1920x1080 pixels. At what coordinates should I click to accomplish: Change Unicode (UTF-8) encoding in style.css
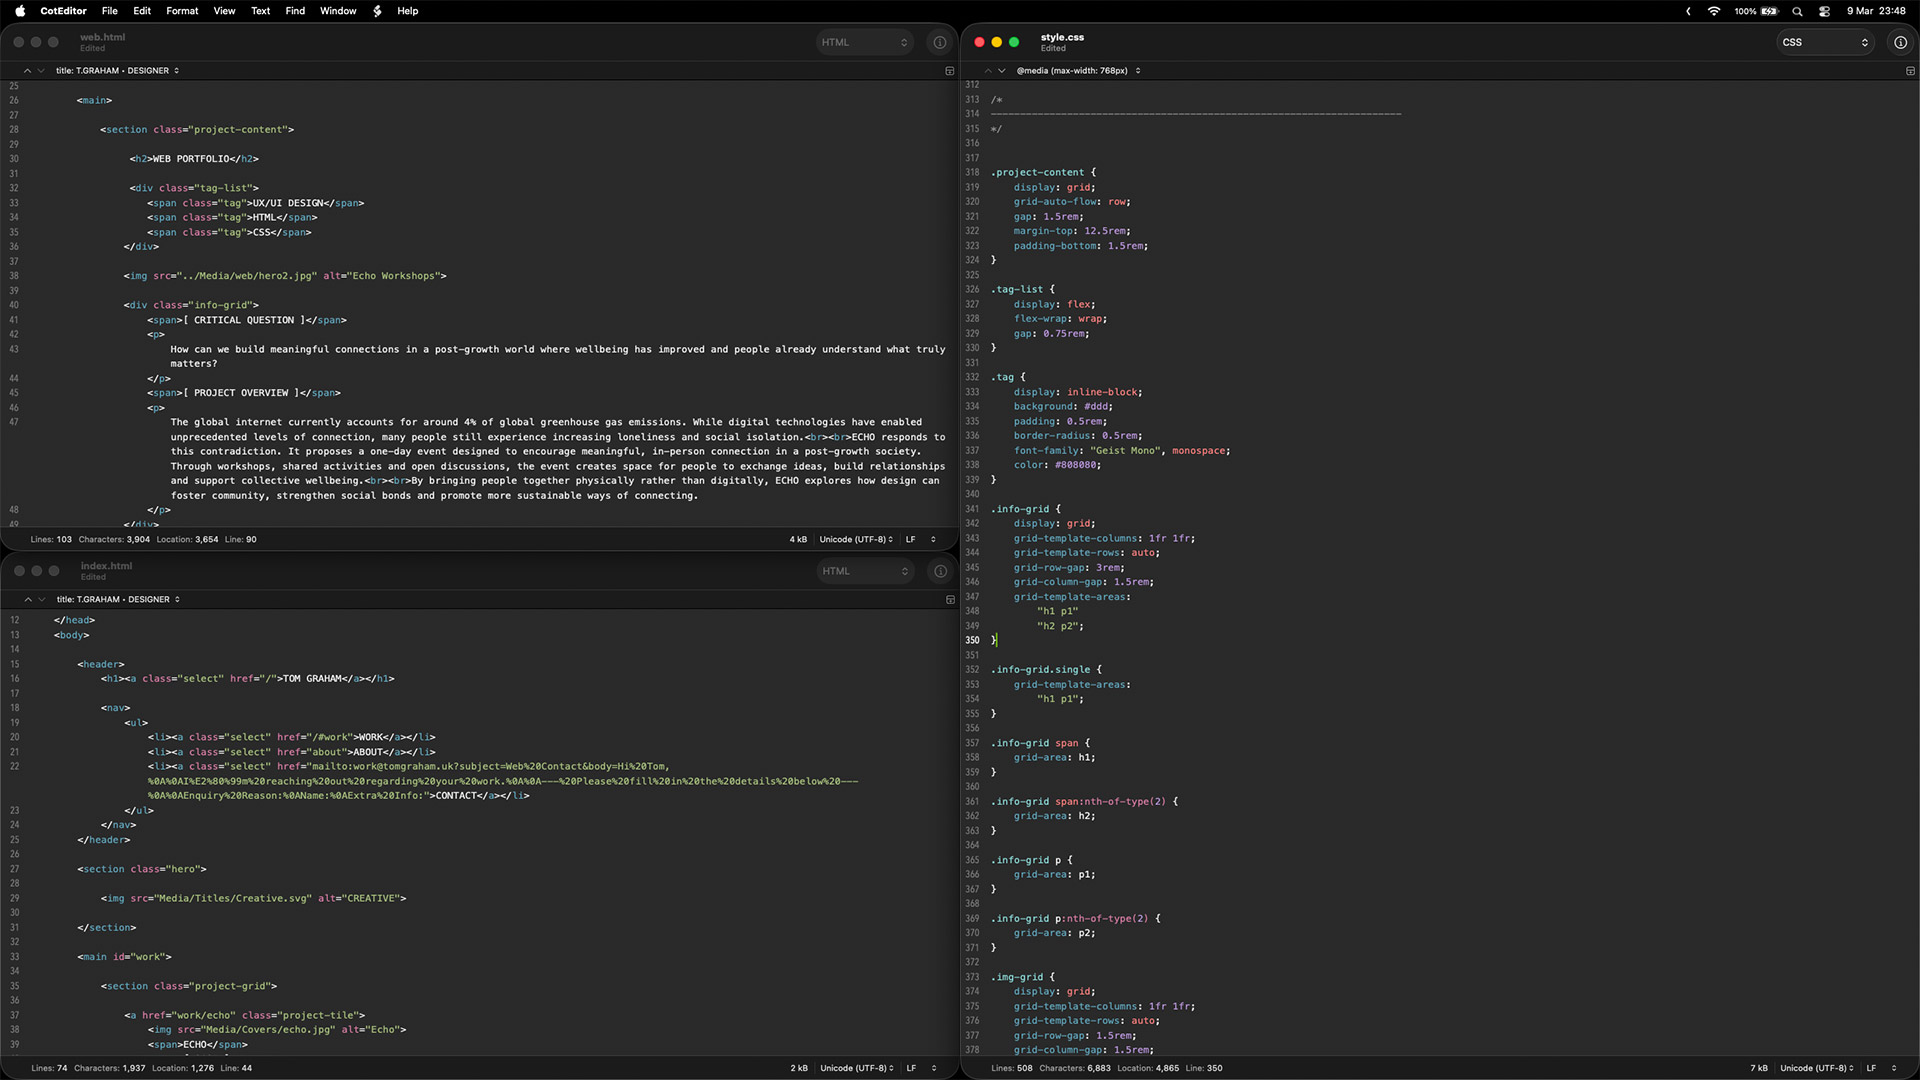pos(1816,1068)
